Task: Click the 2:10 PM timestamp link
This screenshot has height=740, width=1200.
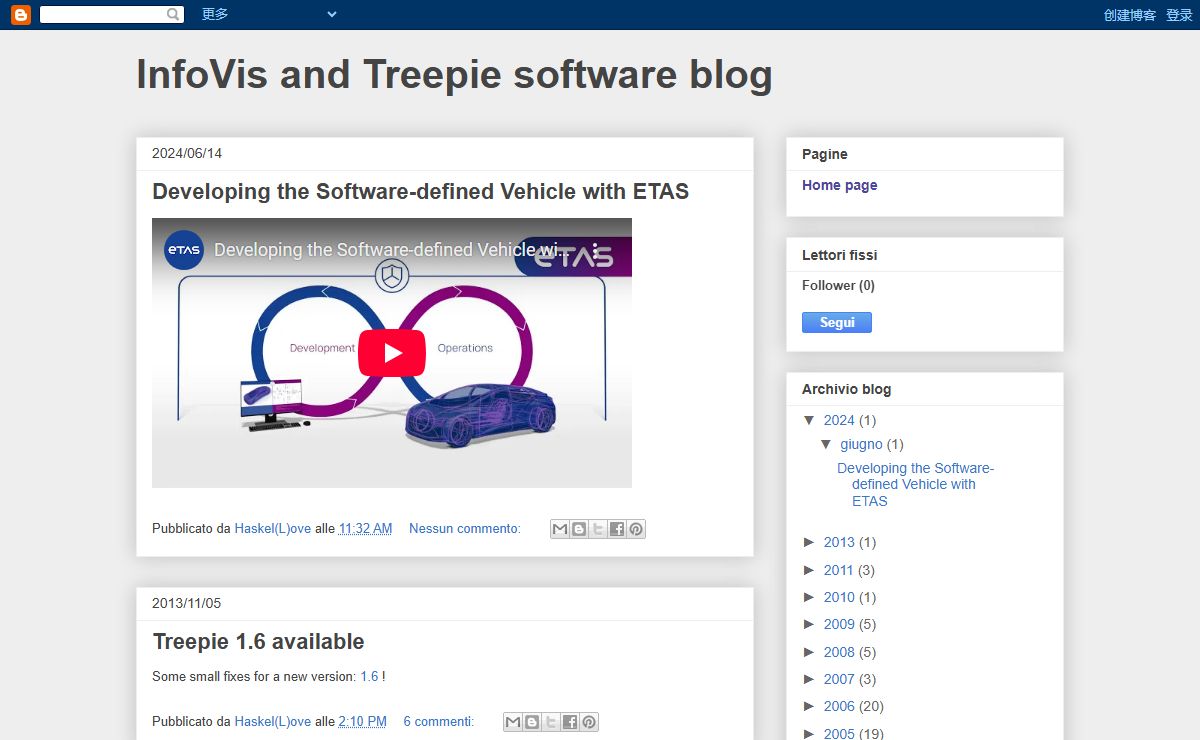Action: [x=362, y=722]
